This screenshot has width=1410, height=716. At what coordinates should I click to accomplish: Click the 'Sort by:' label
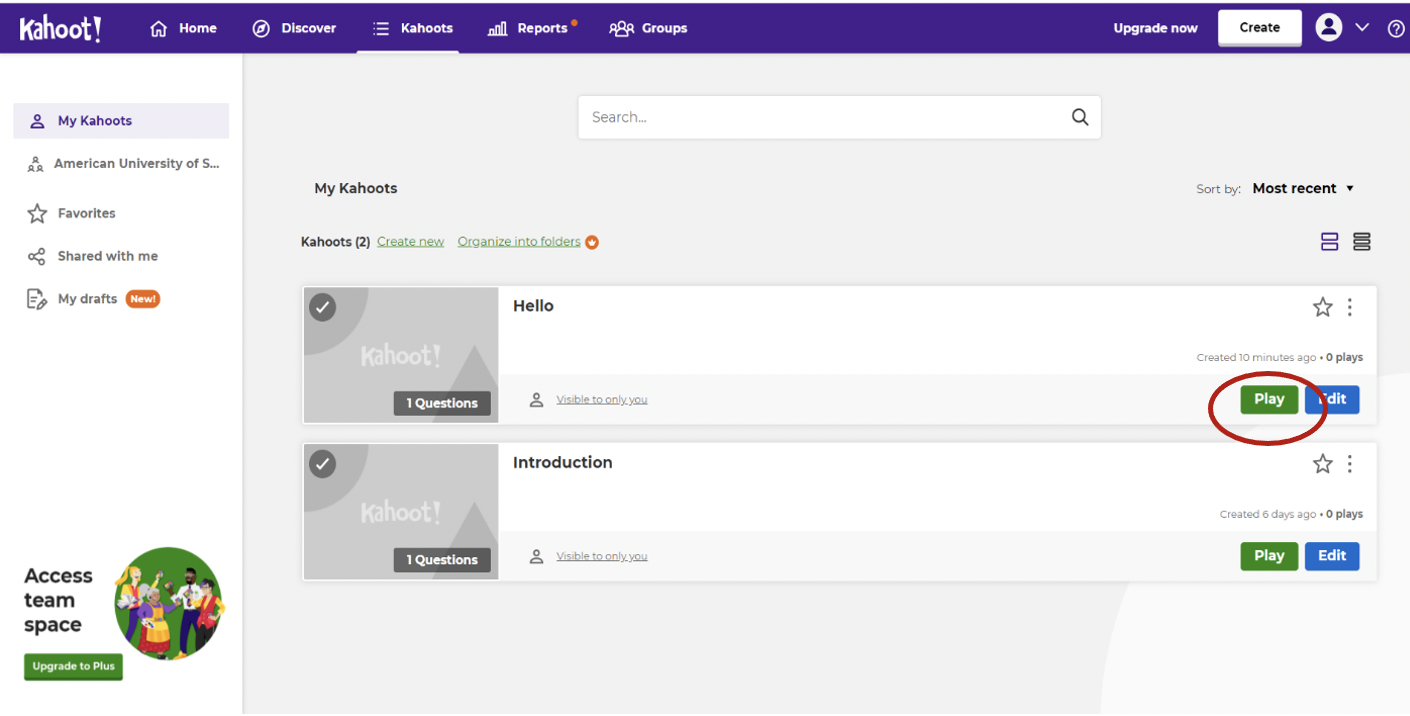[x=1219, y=189]
